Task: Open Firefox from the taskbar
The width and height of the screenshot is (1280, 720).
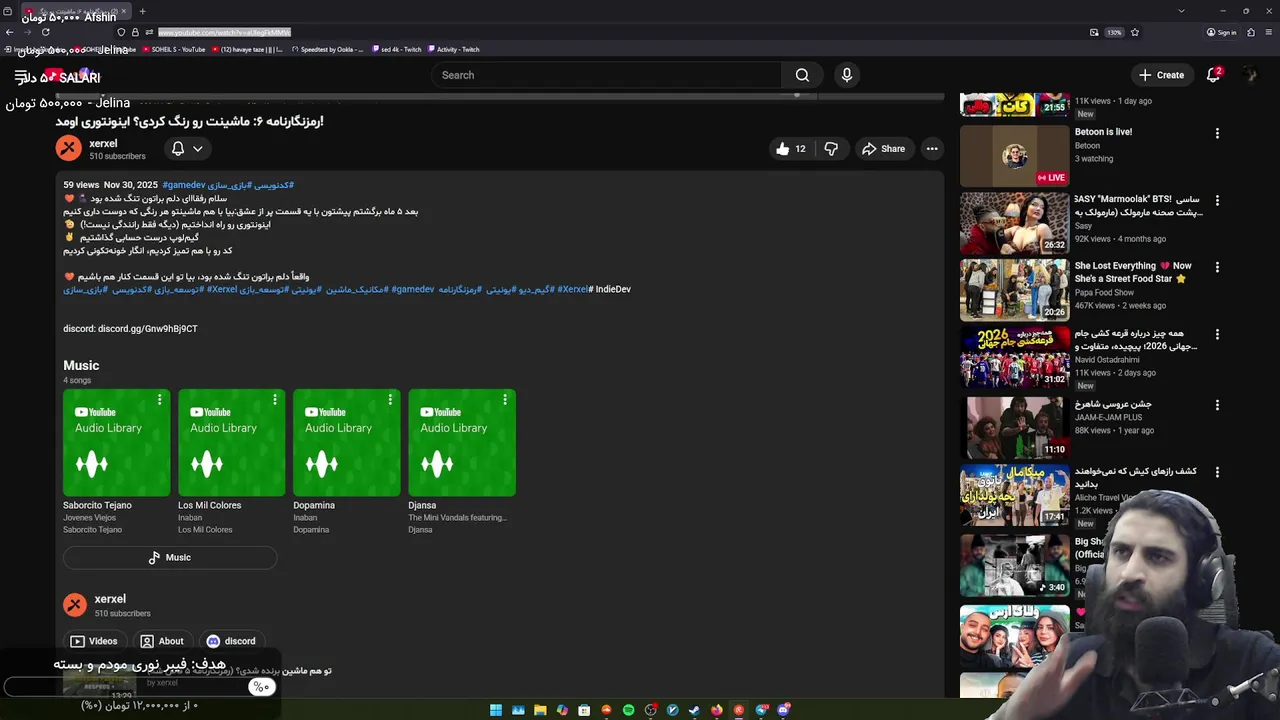Action: [x=716, y=710]
